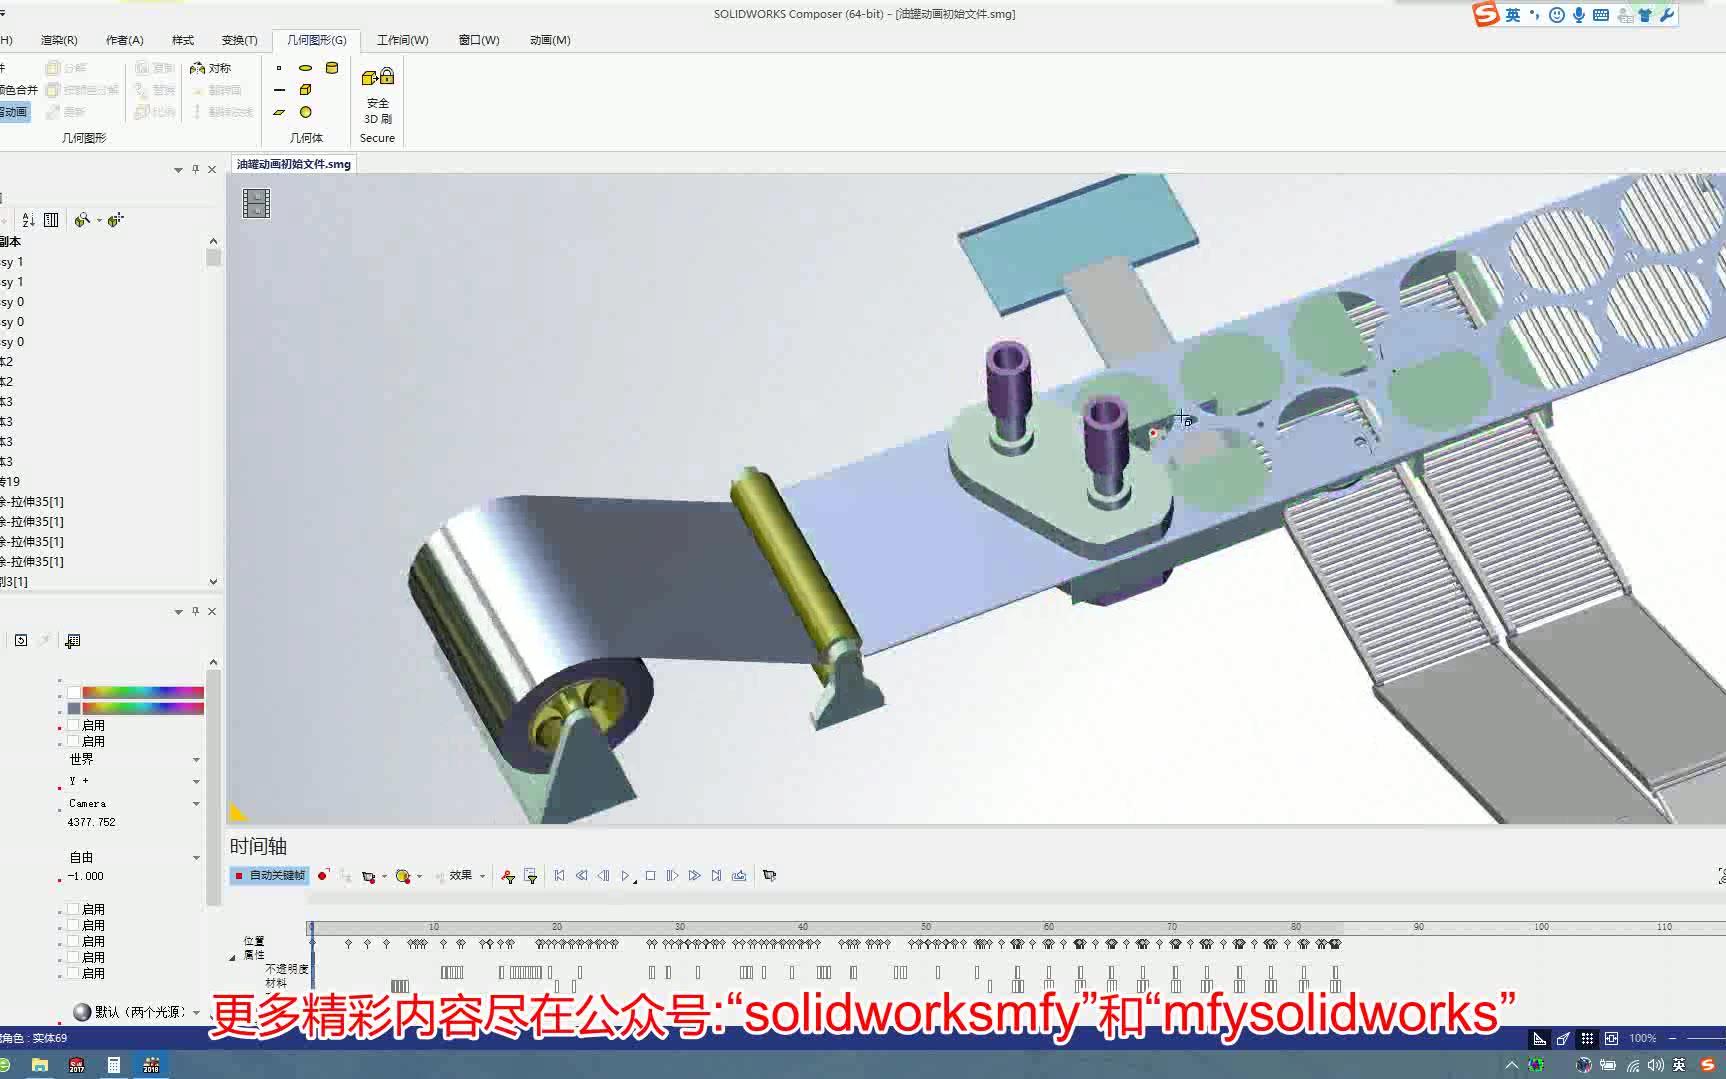Toggle 自动关键帧 auto-keyframe mode
The image size is (1726, 1079).
tap(269, 876)
